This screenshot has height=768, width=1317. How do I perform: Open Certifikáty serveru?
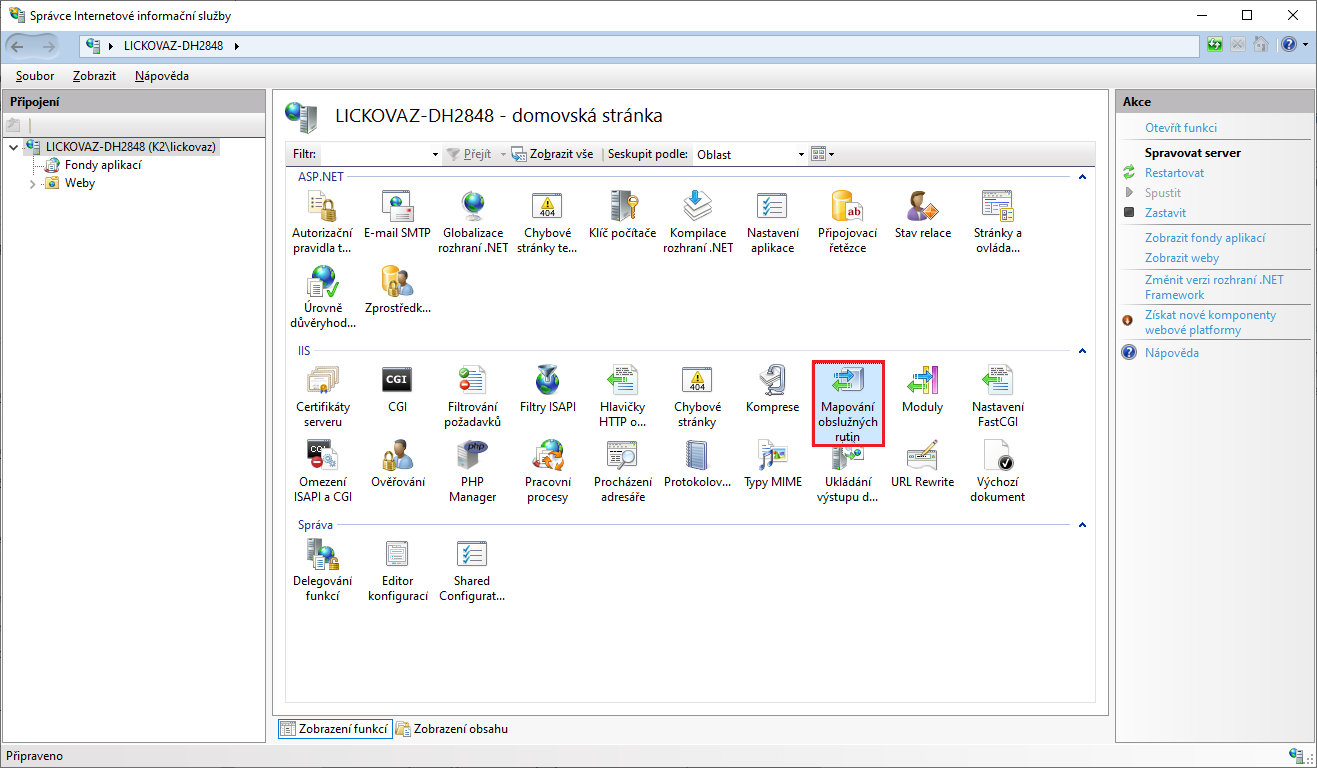pos(323,396)
